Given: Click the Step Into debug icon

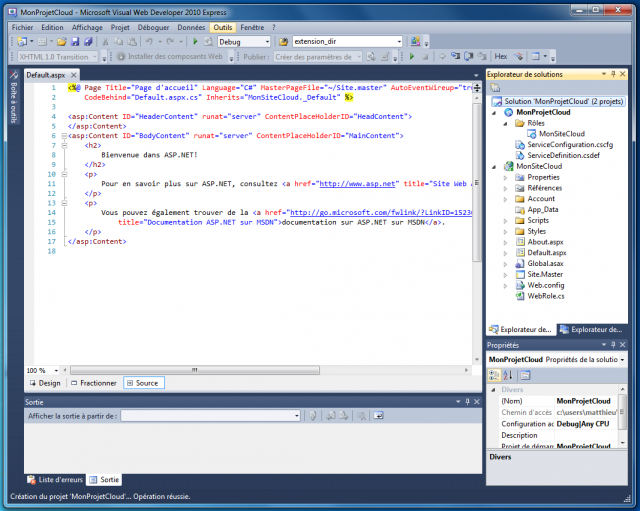Looking at the screenshot, I should (x=456, y=56).
